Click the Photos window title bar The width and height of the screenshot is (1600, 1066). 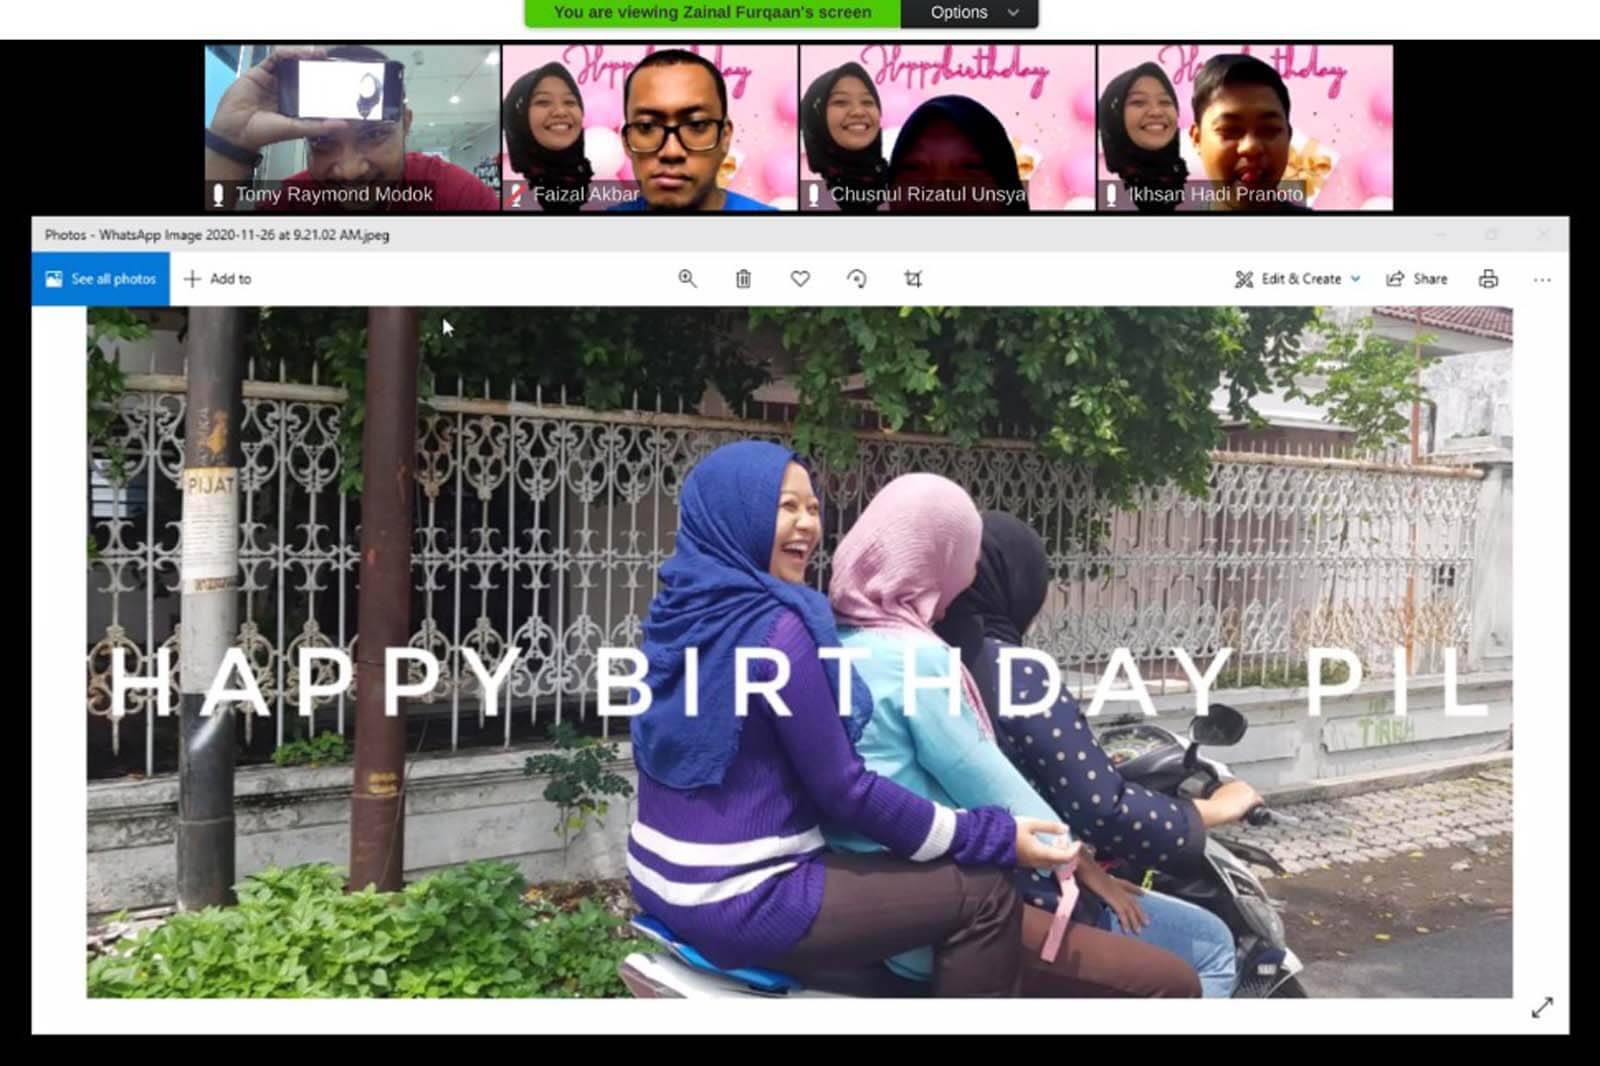700,235
